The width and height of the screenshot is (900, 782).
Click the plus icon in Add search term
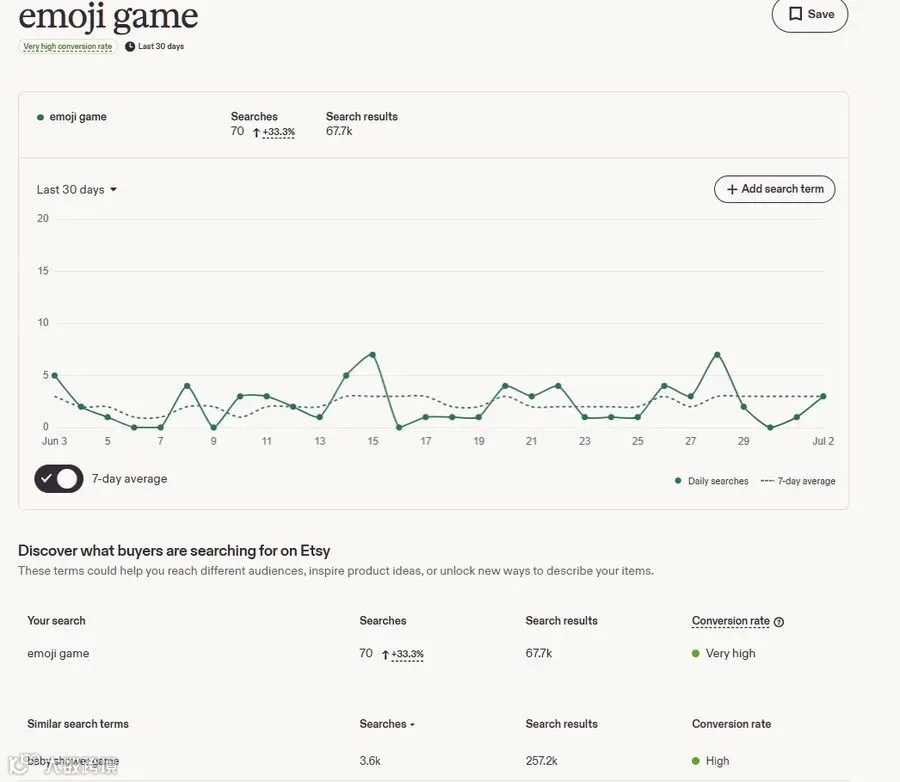732,189
